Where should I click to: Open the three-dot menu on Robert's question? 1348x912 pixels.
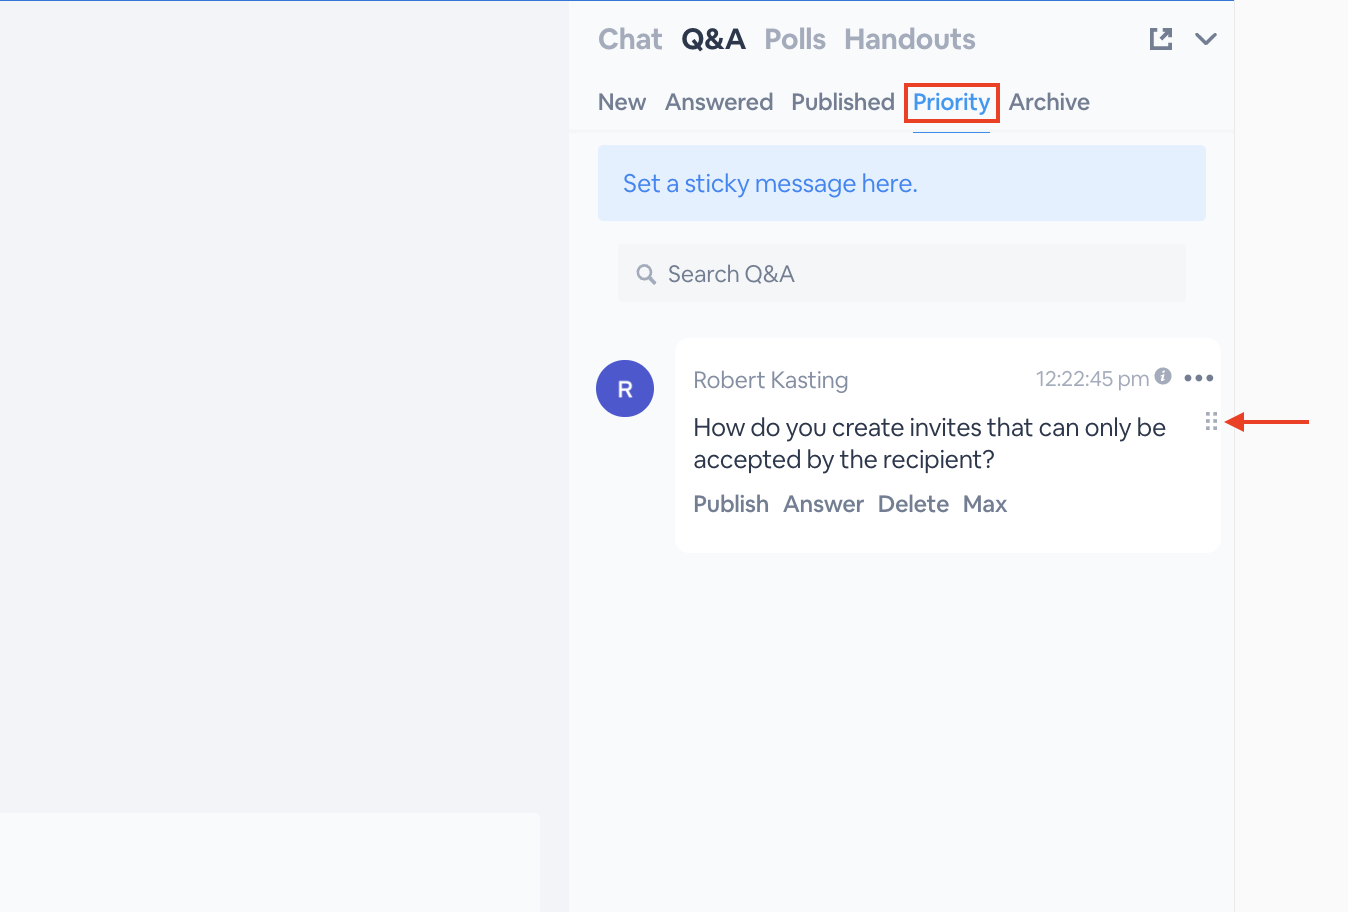pos(1198,378)
